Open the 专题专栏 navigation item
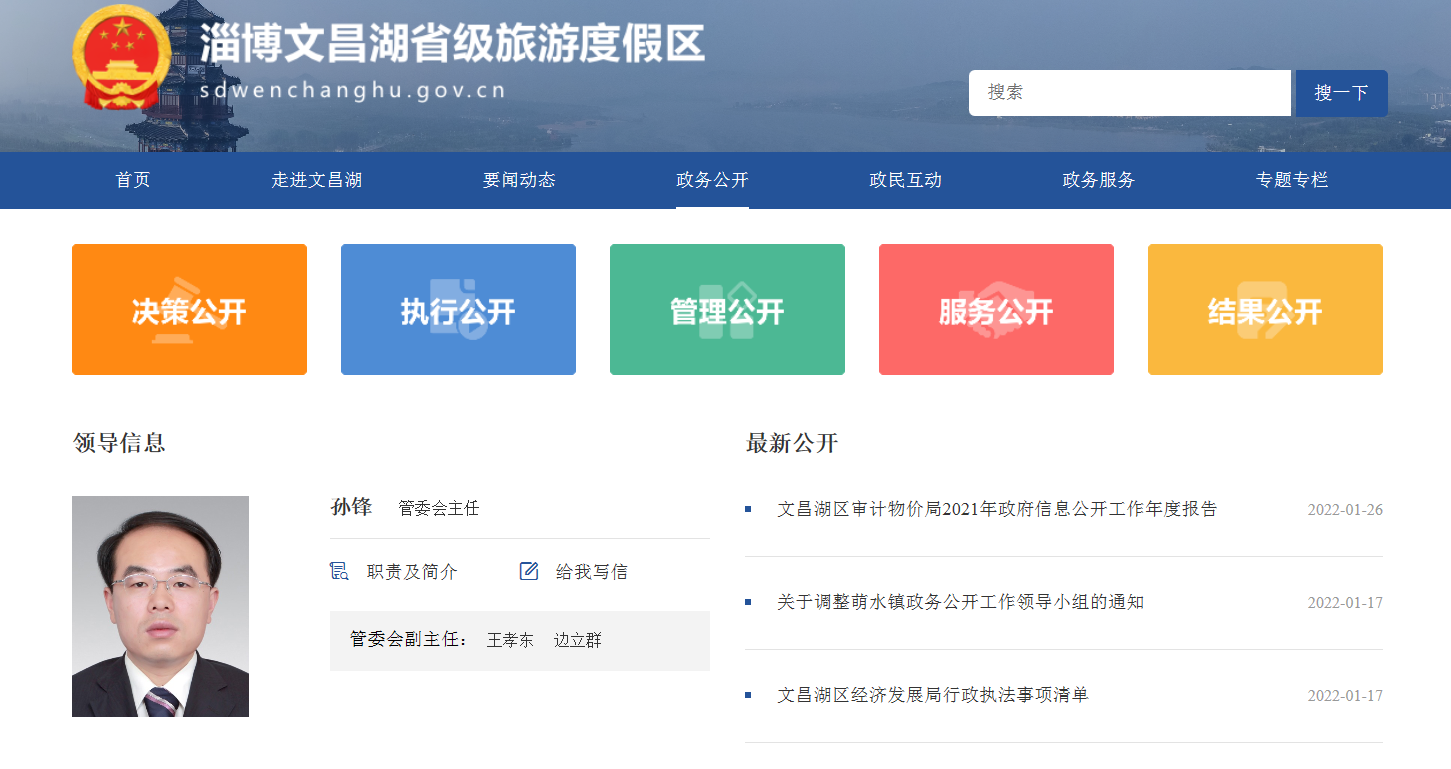Viewport: 1451px width, 769px height. pos(1292,181)
